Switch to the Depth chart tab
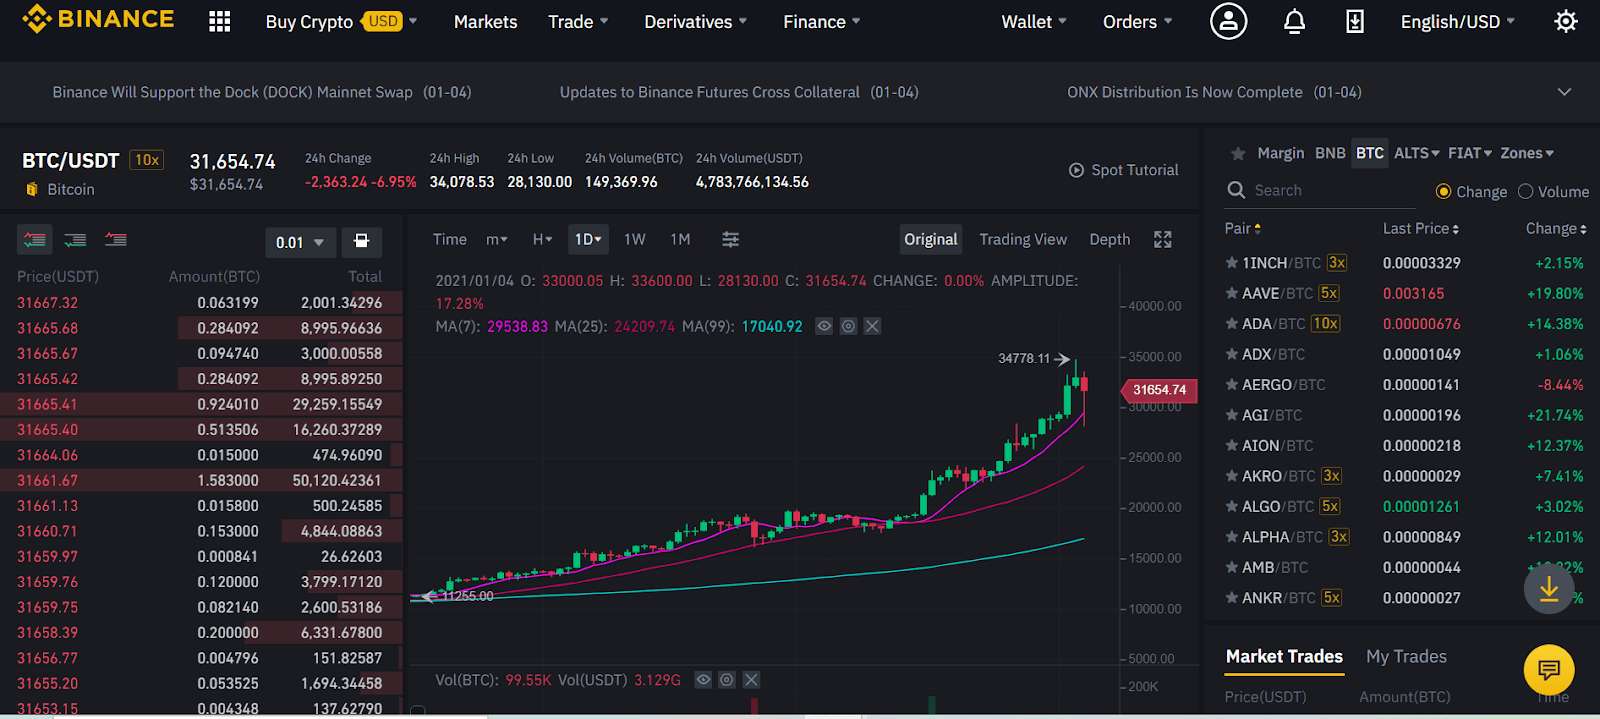The height and width of the screenshot is (719, 1600). [x=1110, y=239]
